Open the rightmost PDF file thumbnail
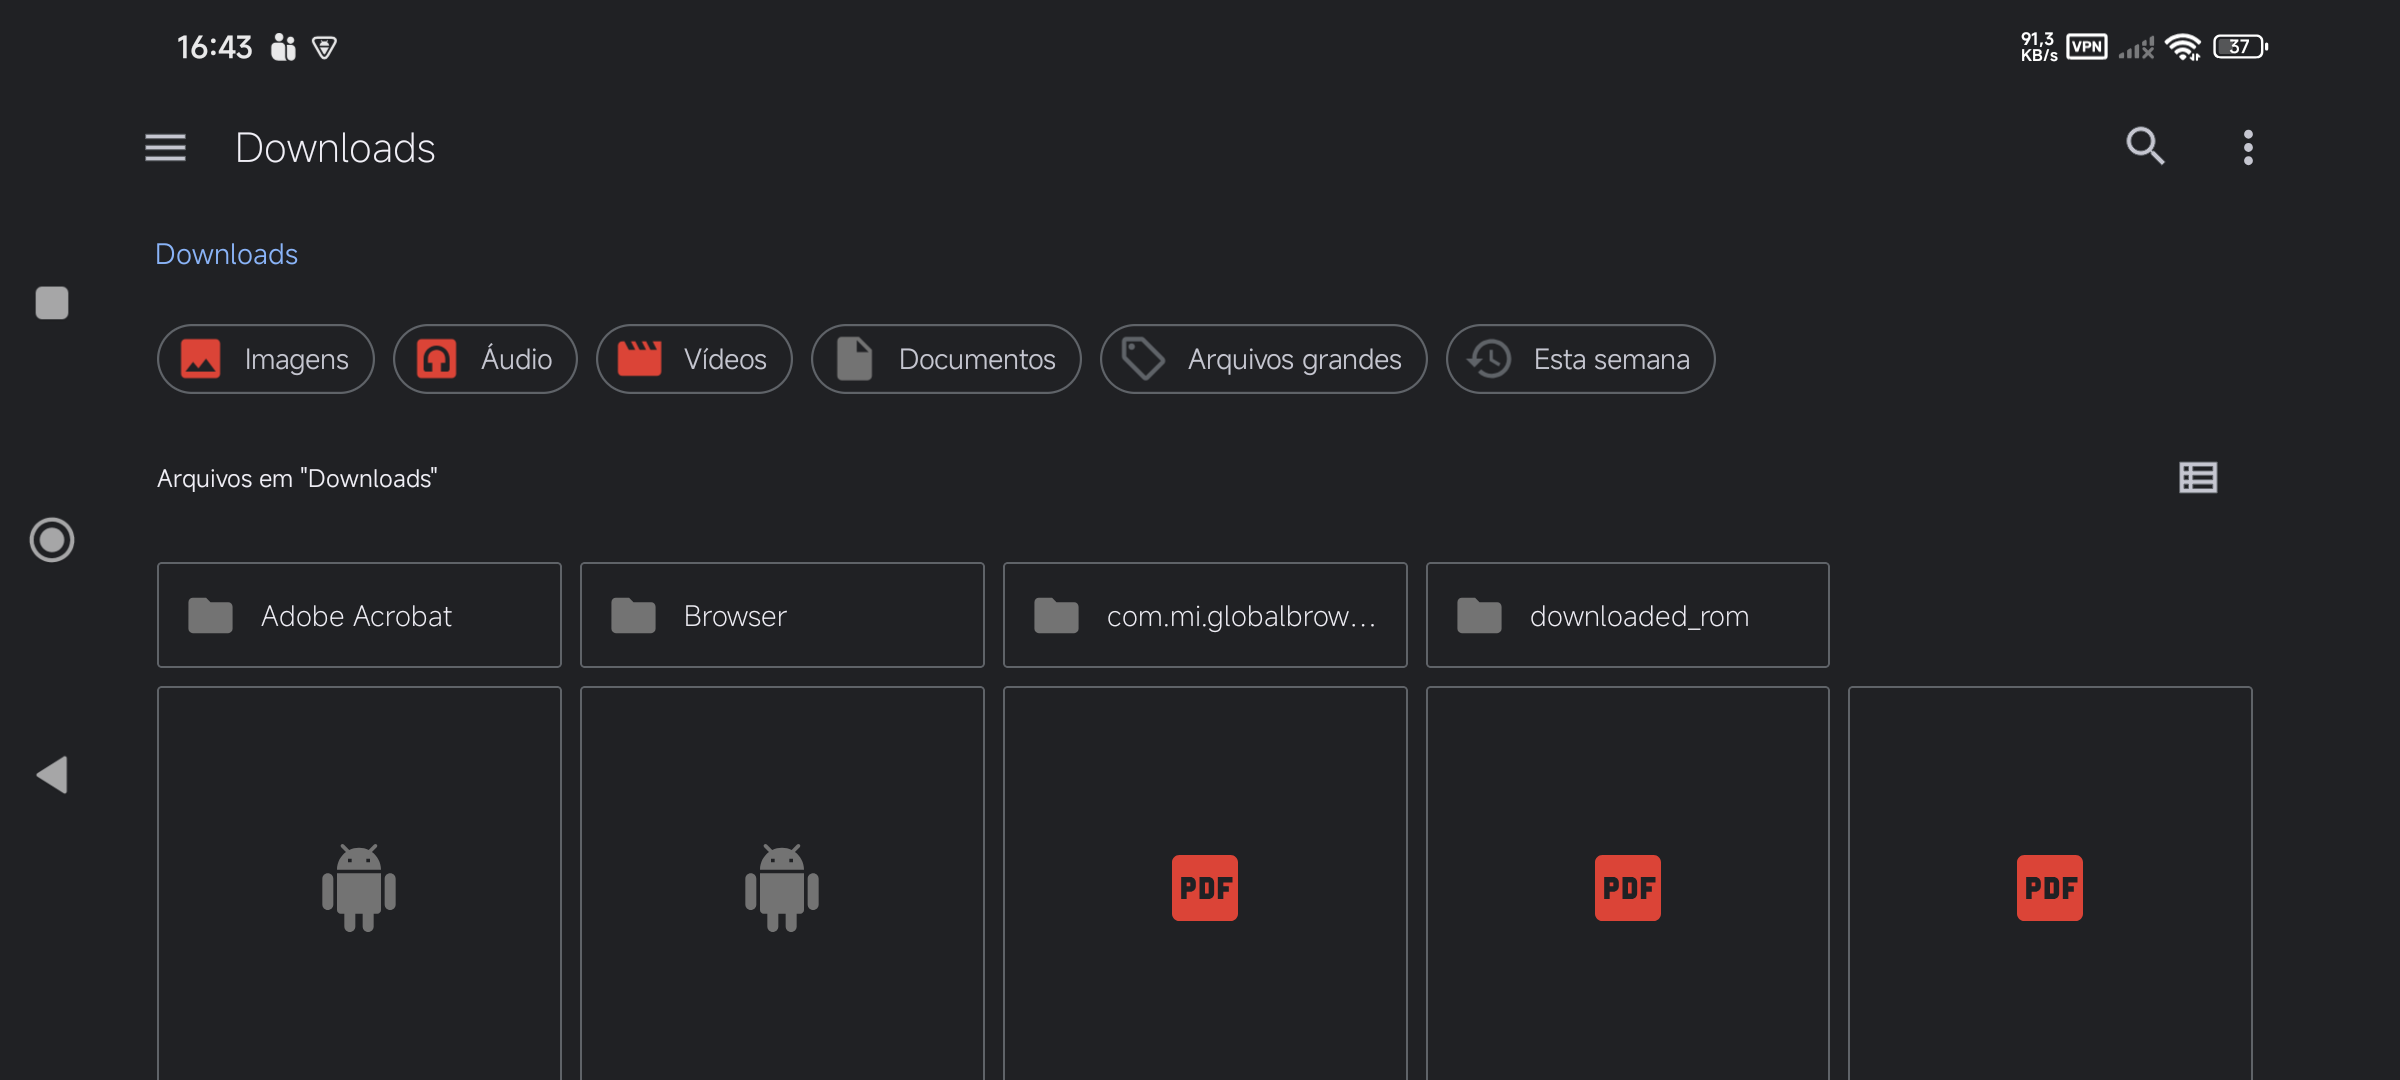The height and width of the screenshot is (1080, 2400). tap(2050, 884)
